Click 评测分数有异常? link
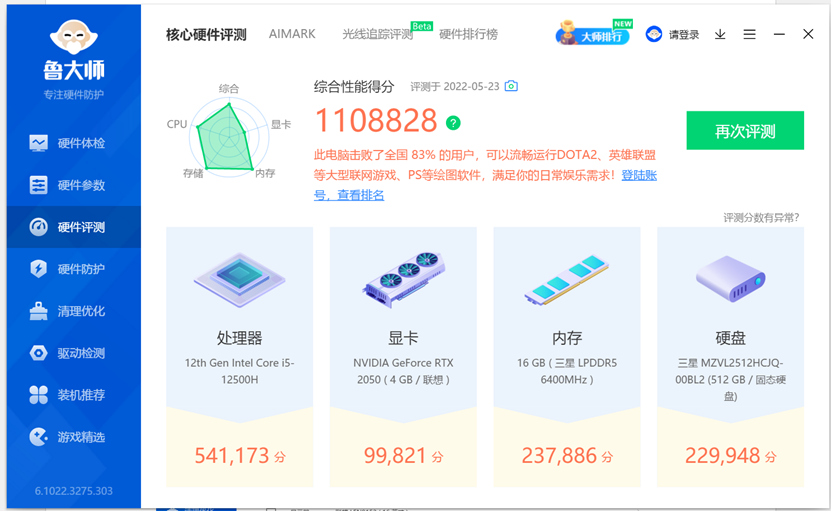Screen dimensions: 831x511 761,218
